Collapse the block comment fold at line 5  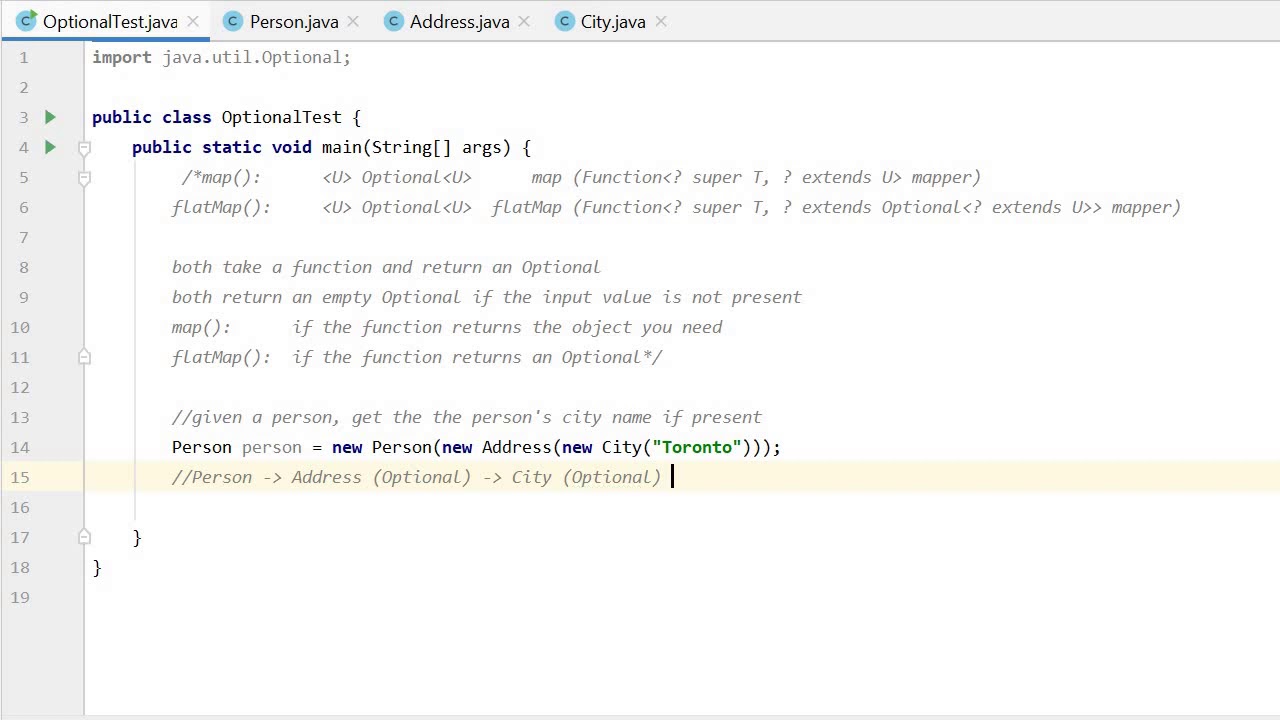point(84,177)
